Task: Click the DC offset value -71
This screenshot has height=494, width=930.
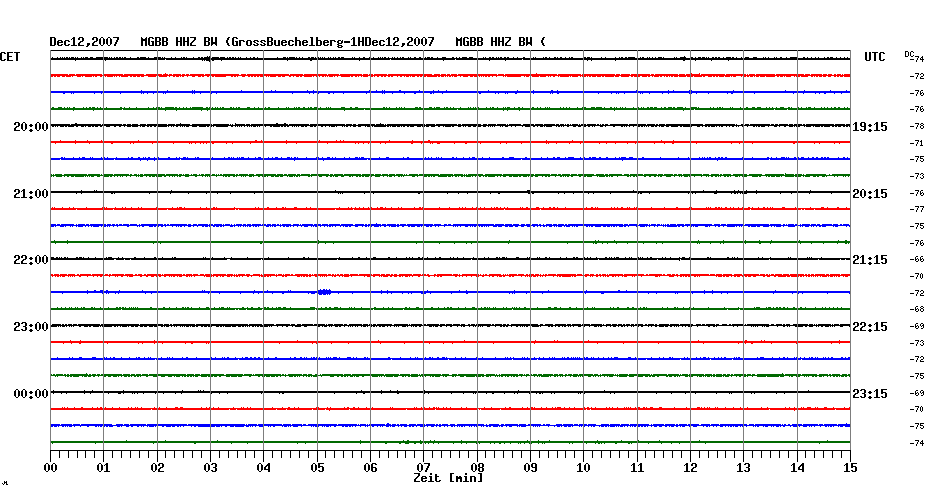Action: tap(917, 143)
